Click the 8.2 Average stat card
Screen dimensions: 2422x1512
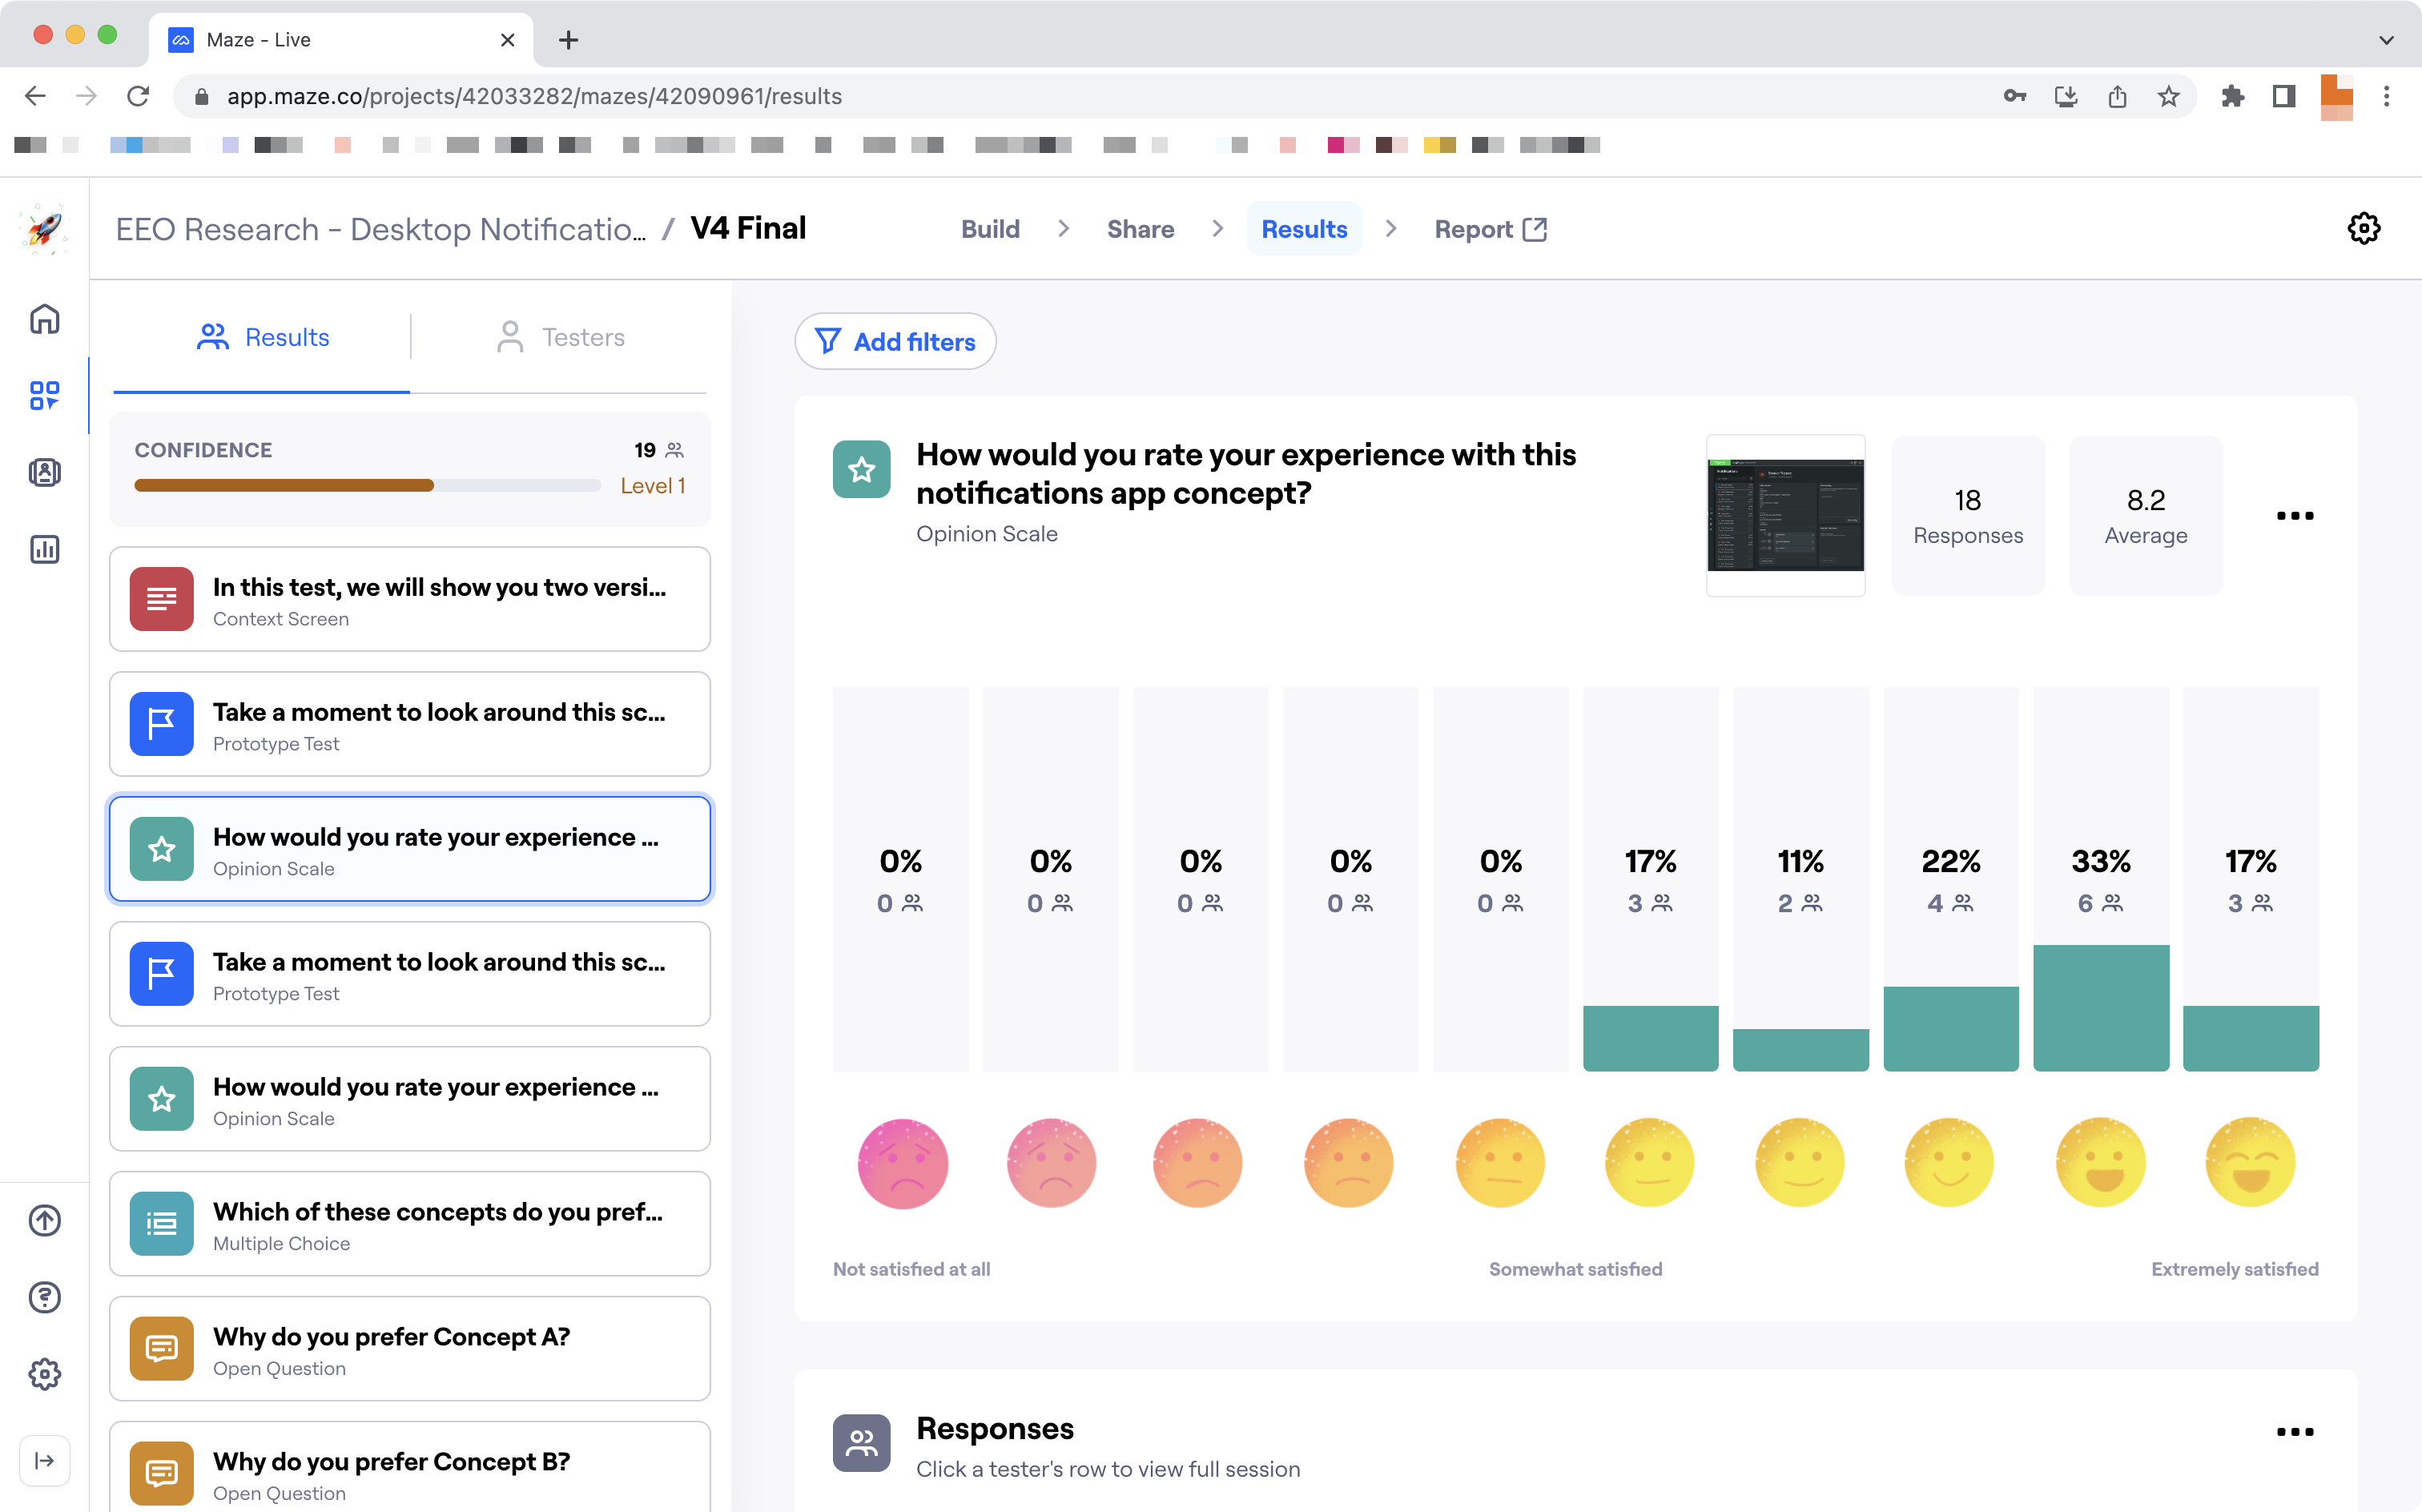[2145, 516]
